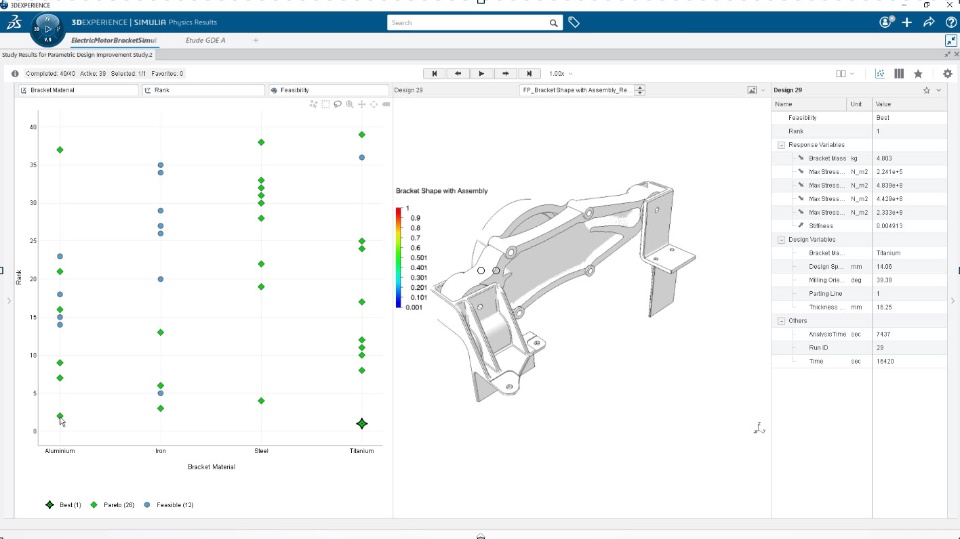The height and width of the screenshot is (539, 960).
Task: Select the best Titanium design point
Action: point(362,423)
